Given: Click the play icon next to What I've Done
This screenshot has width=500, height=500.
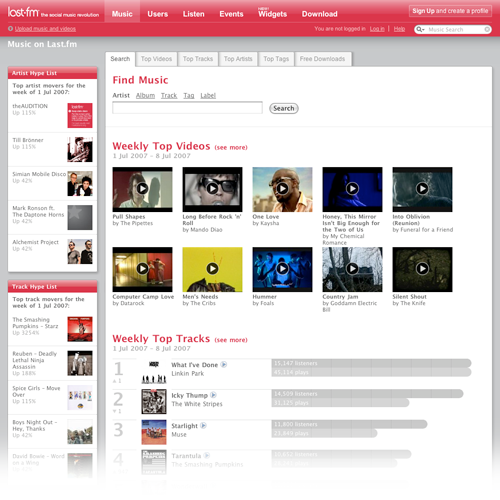Looking at the screenshot, I should point(224,364).
